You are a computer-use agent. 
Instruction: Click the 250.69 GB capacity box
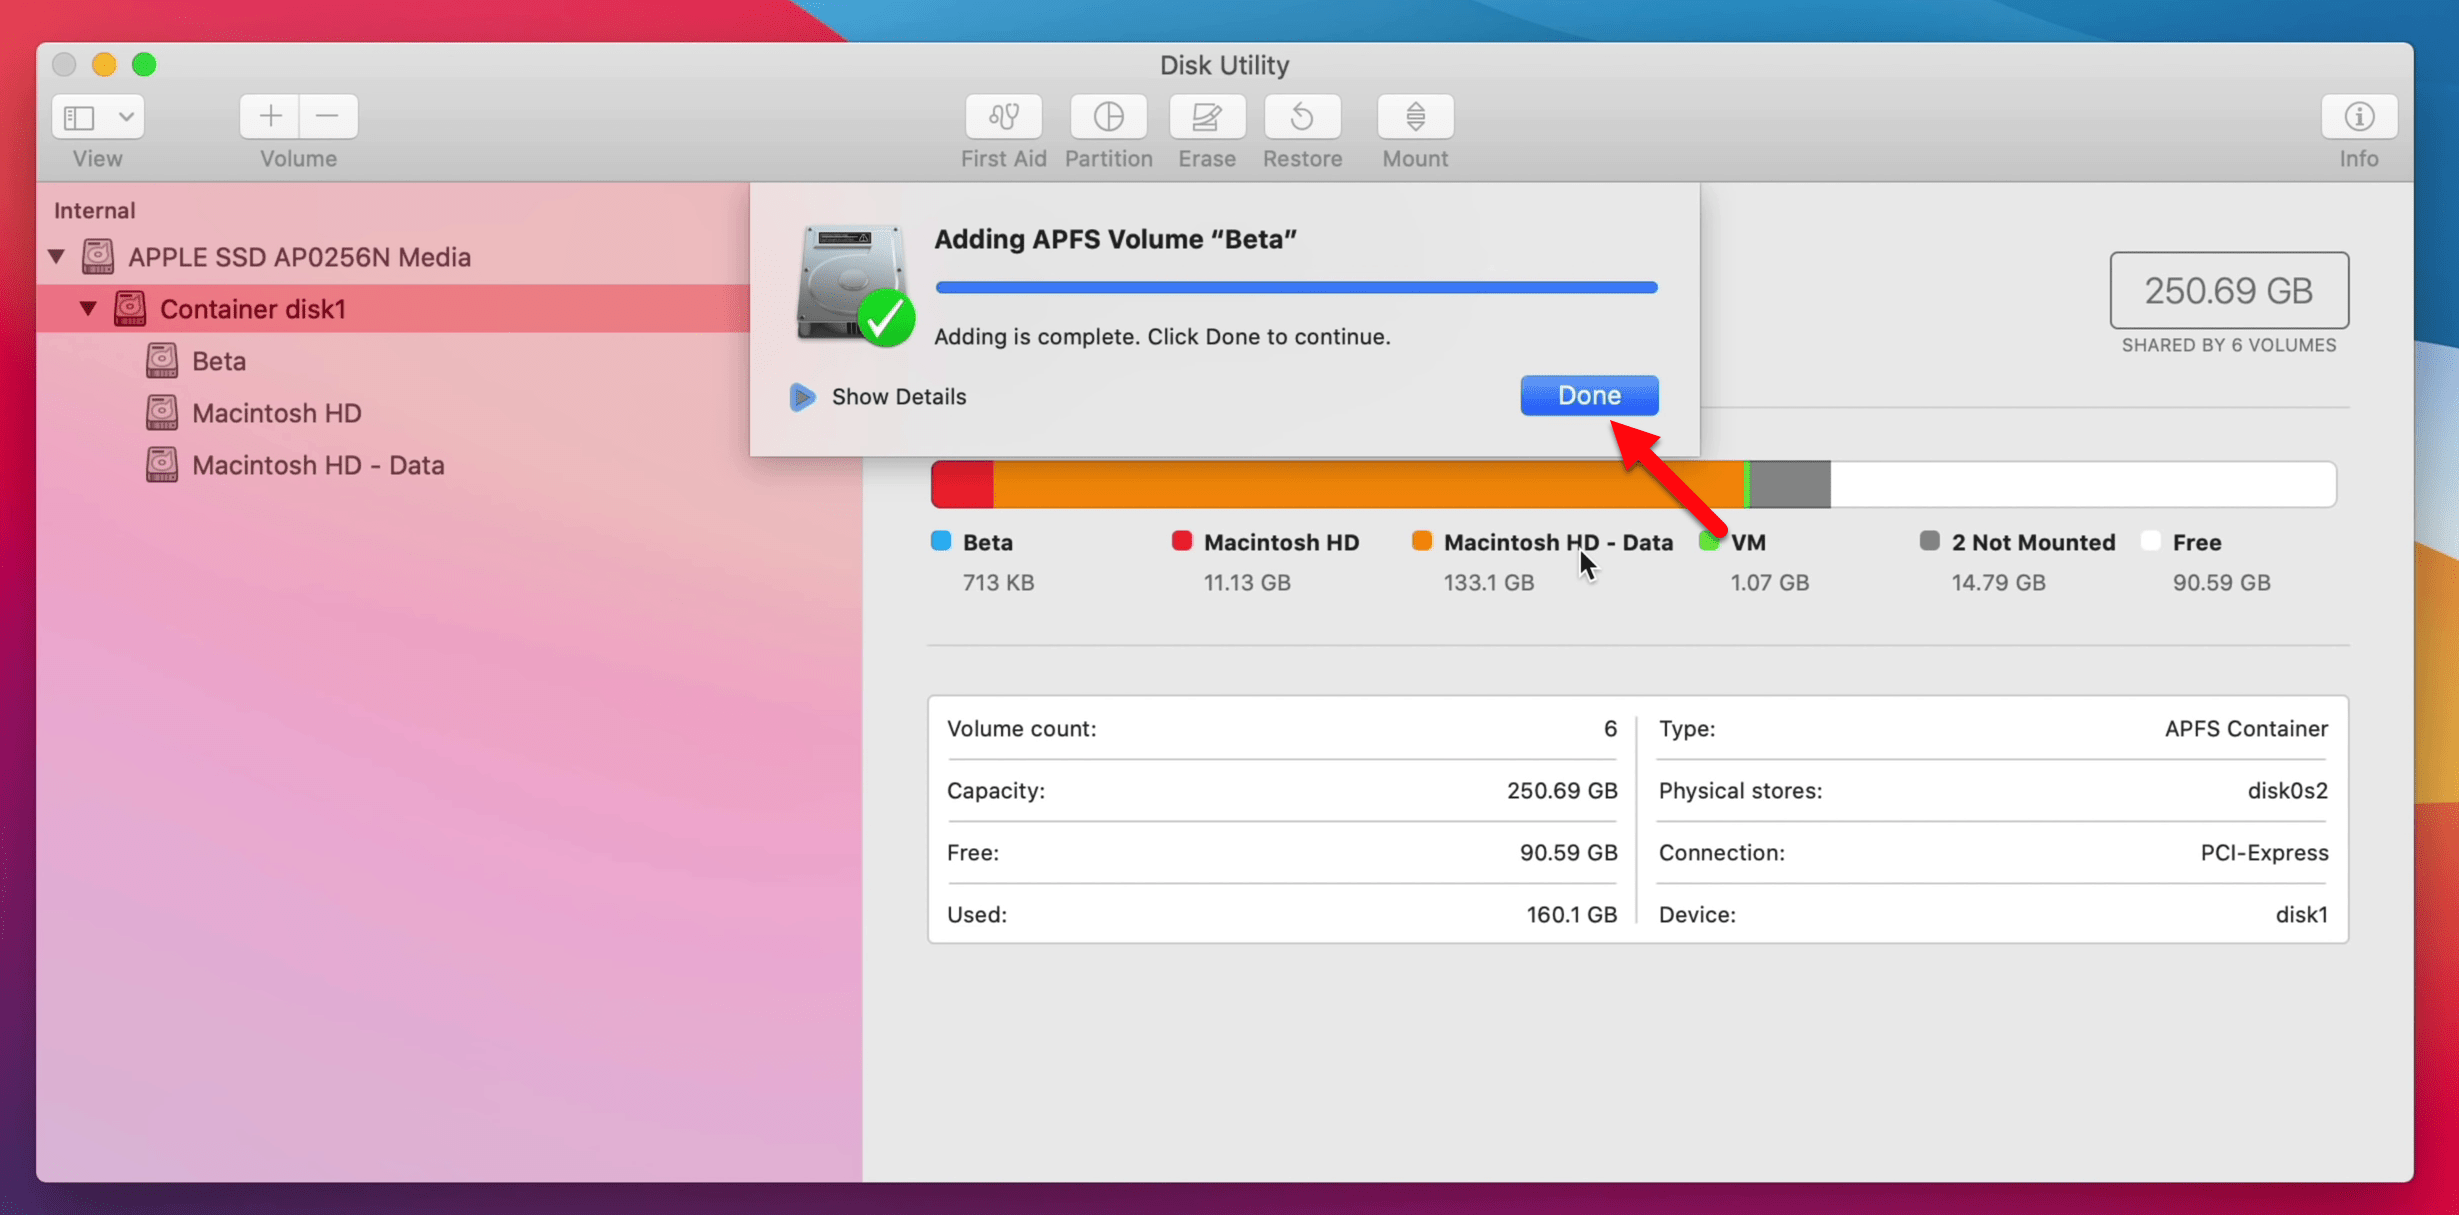pos(2229,291)
